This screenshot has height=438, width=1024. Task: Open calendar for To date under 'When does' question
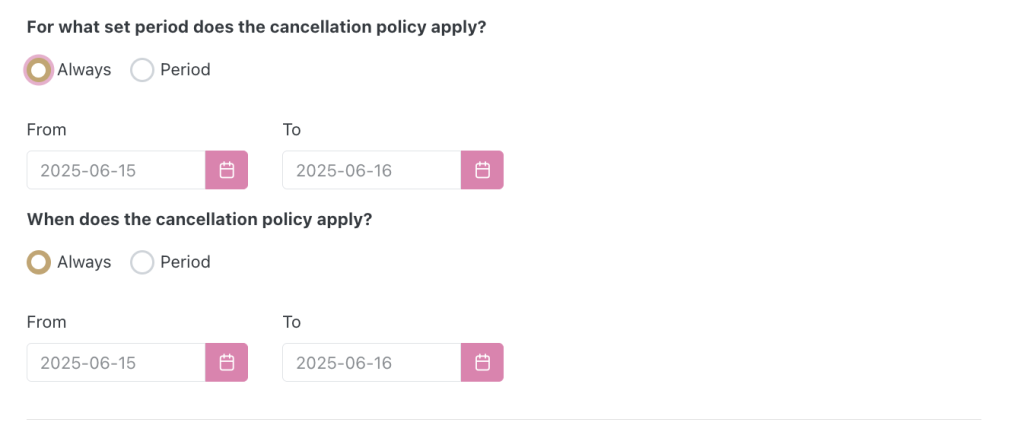coord(482,362)
